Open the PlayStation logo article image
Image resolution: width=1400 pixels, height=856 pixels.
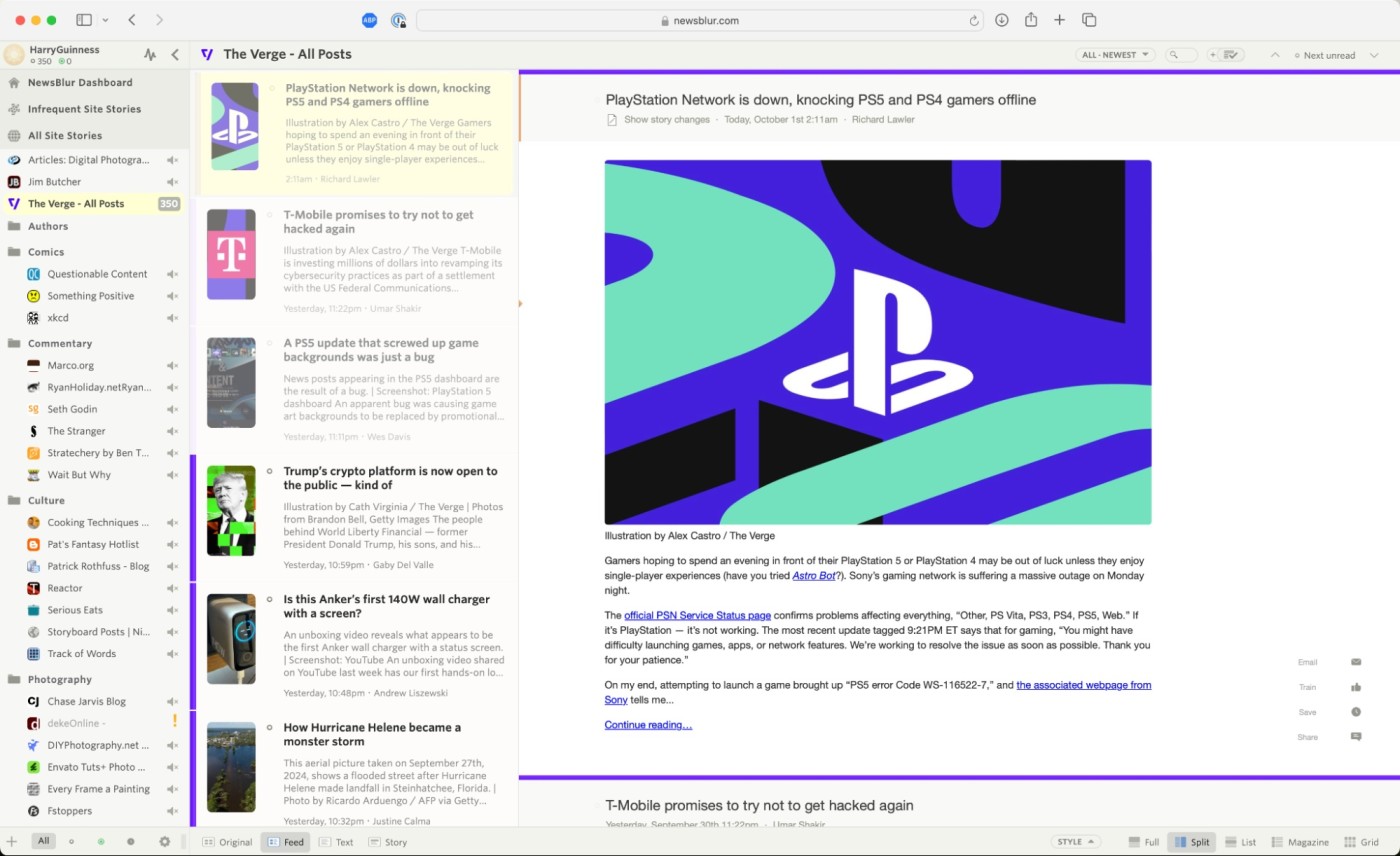click(878, 342)
